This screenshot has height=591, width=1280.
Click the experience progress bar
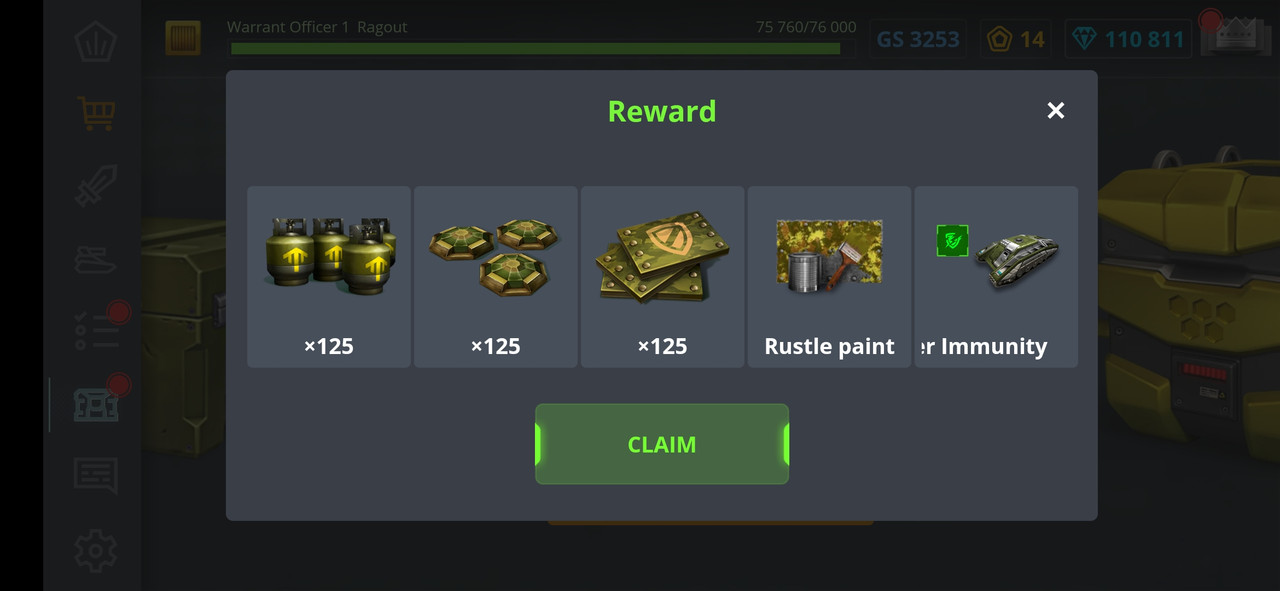[535, 48]
